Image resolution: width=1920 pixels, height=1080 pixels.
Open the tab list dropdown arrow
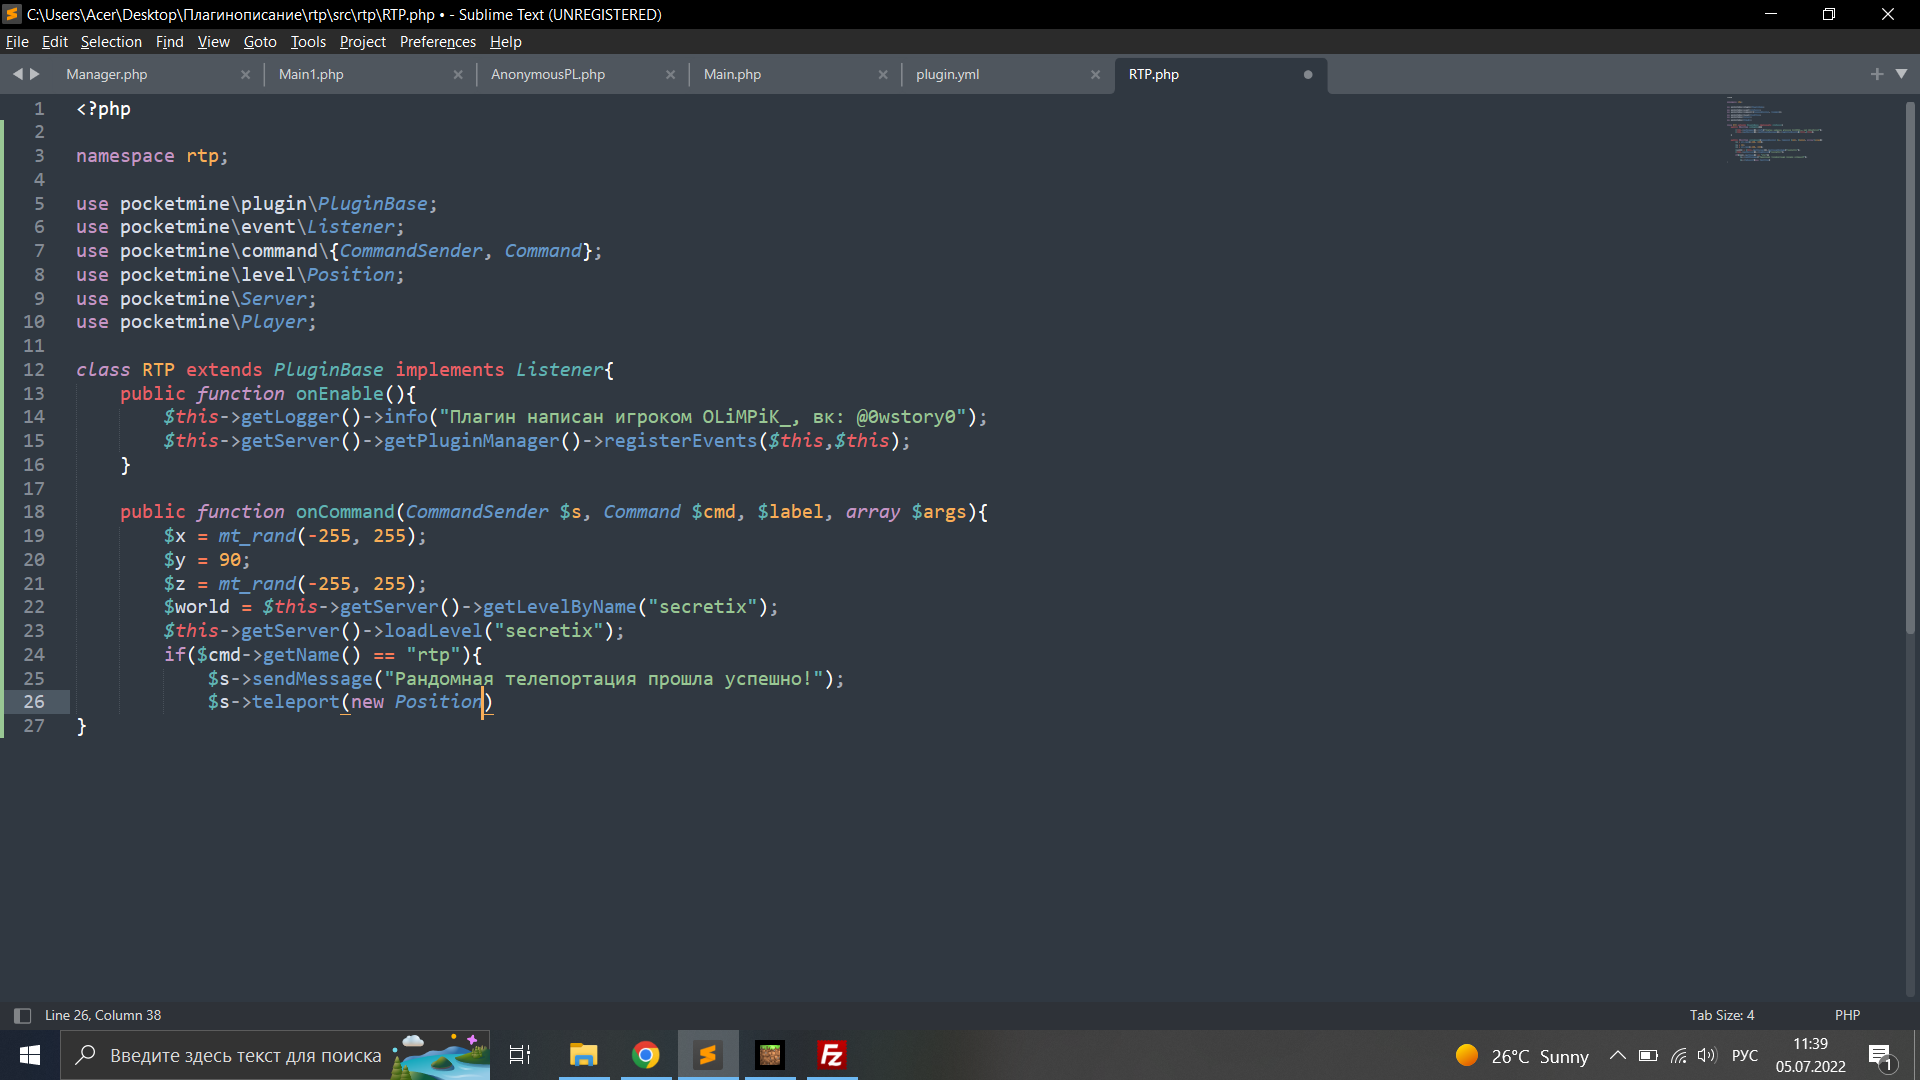tap(1901, 74)
